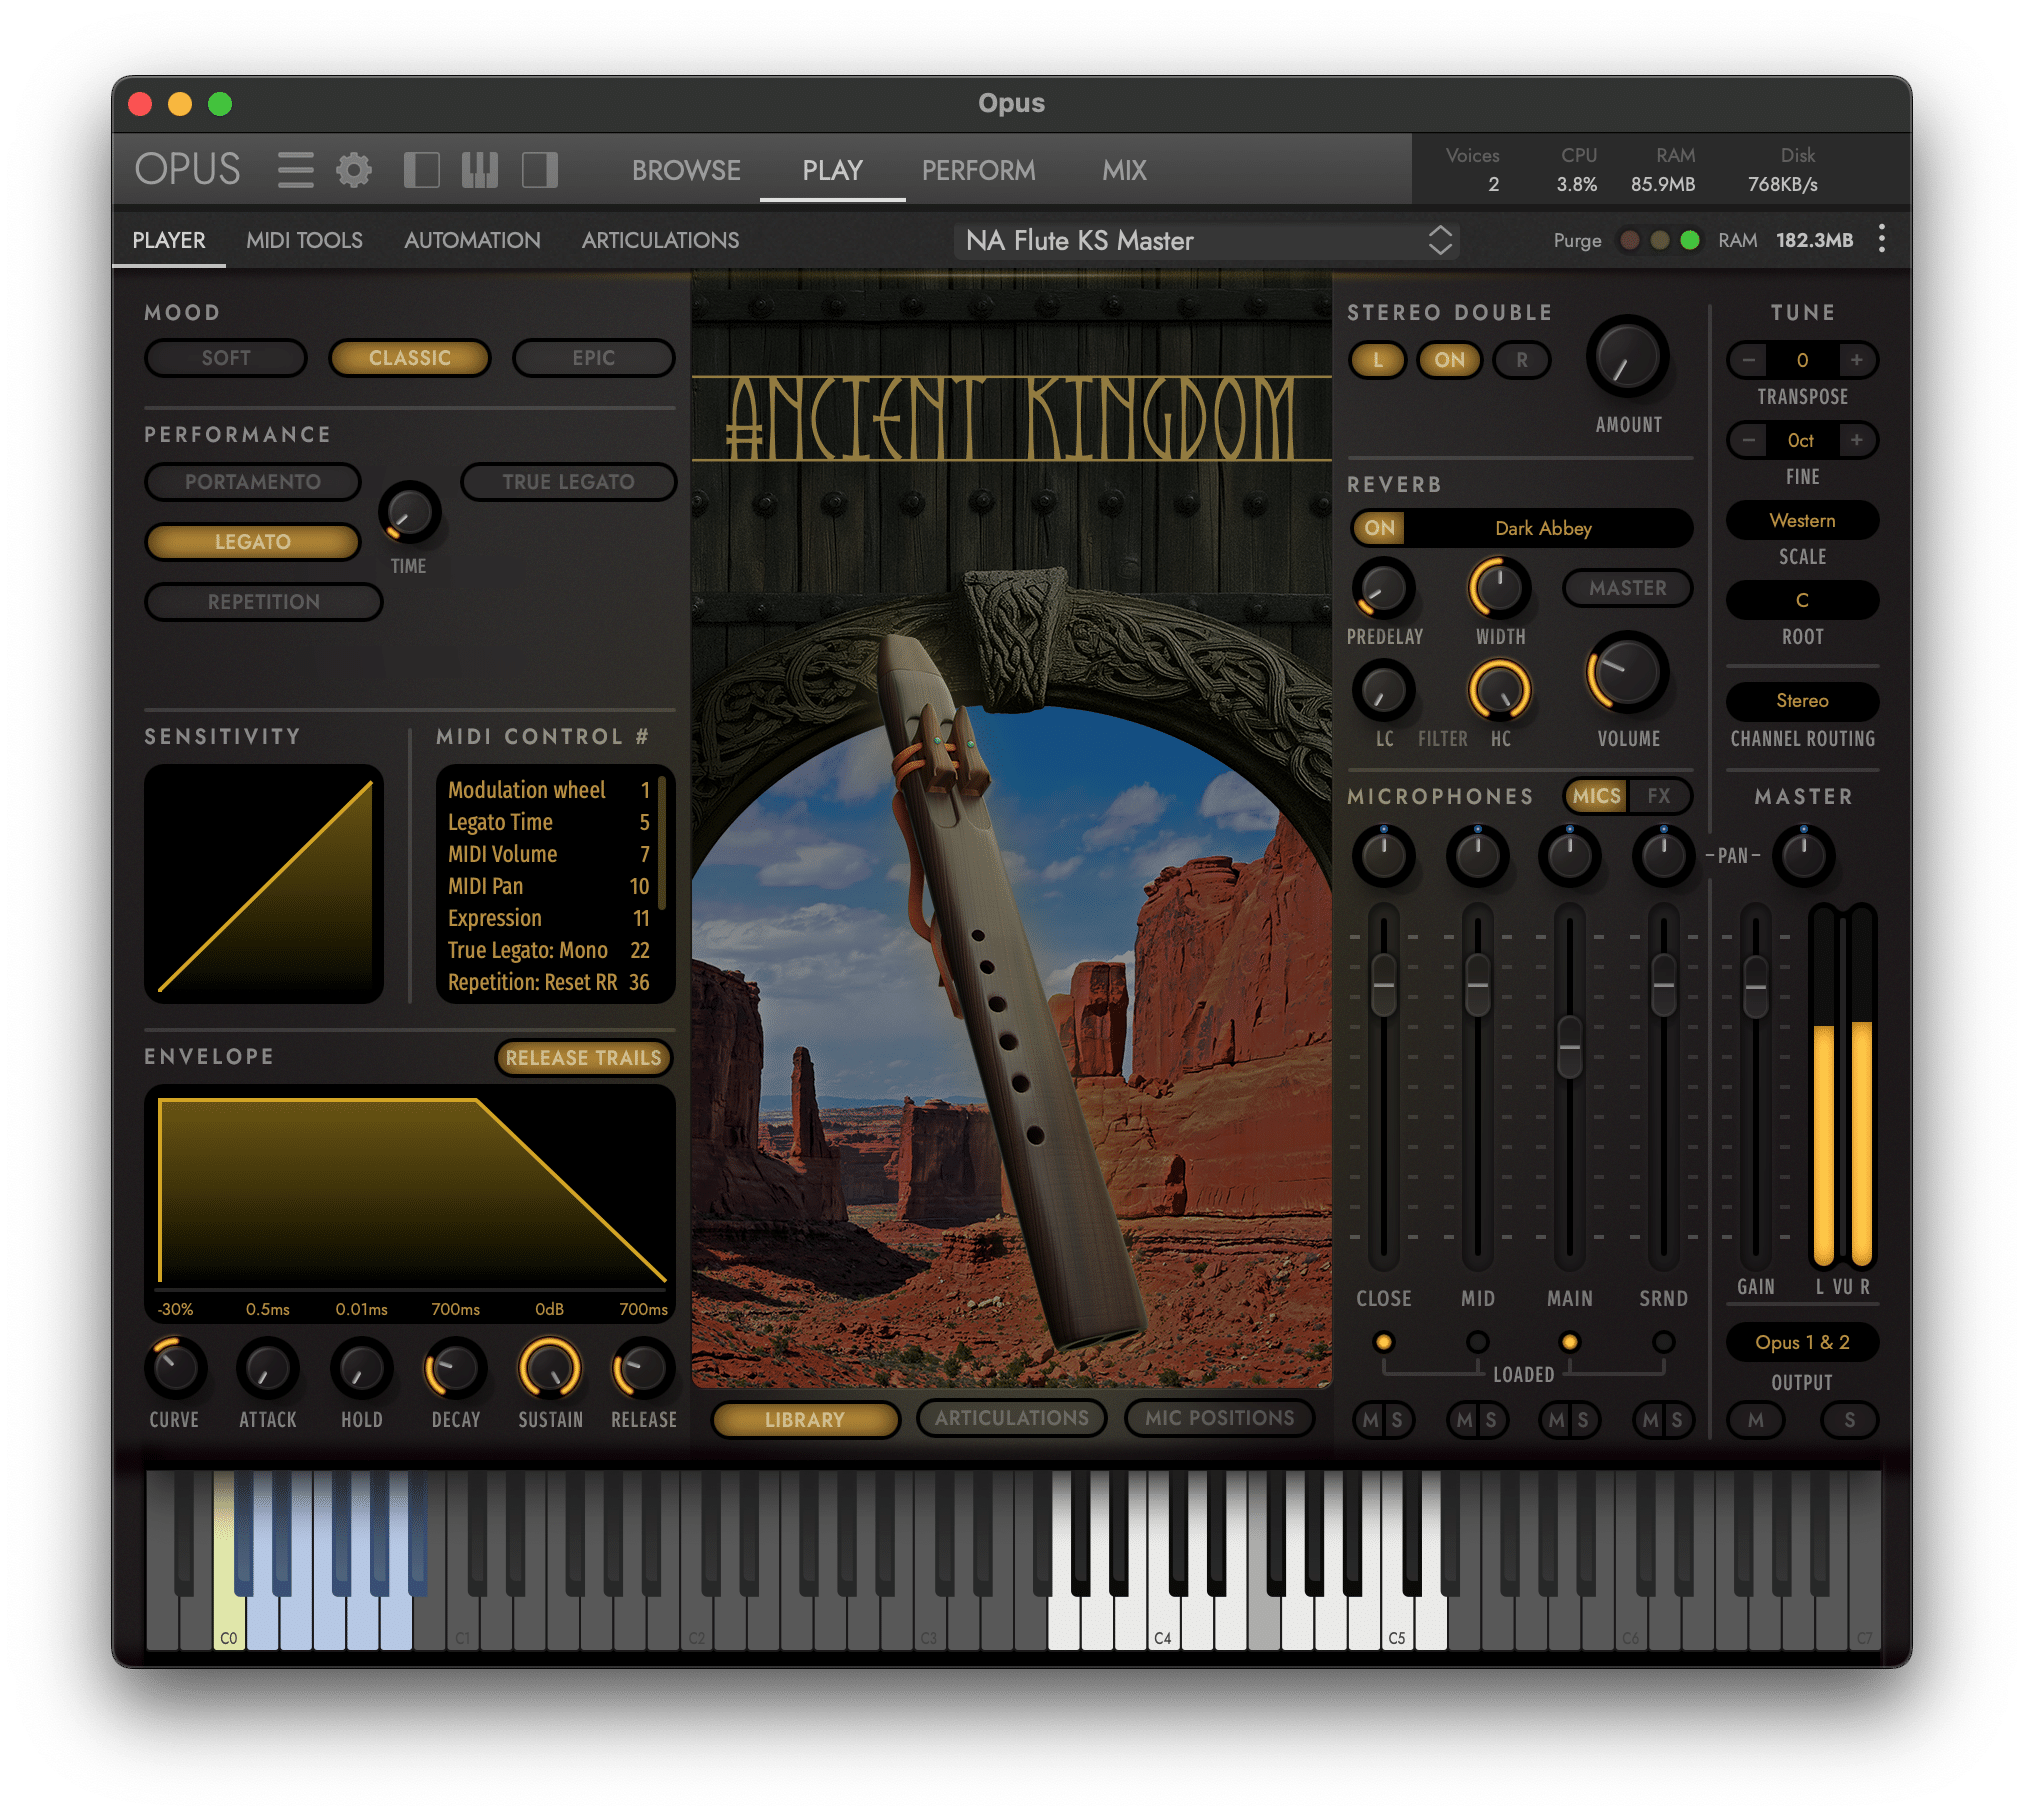Switch to the Mix tab
This screenshot has width=2024, height=1816.
(1124, 170)
